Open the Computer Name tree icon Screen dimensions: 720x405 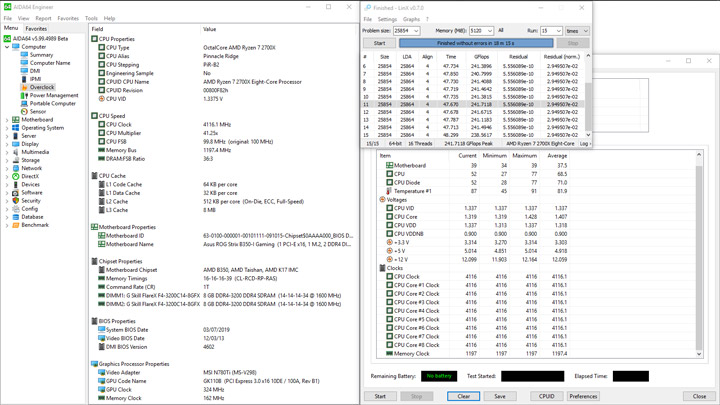24,63
